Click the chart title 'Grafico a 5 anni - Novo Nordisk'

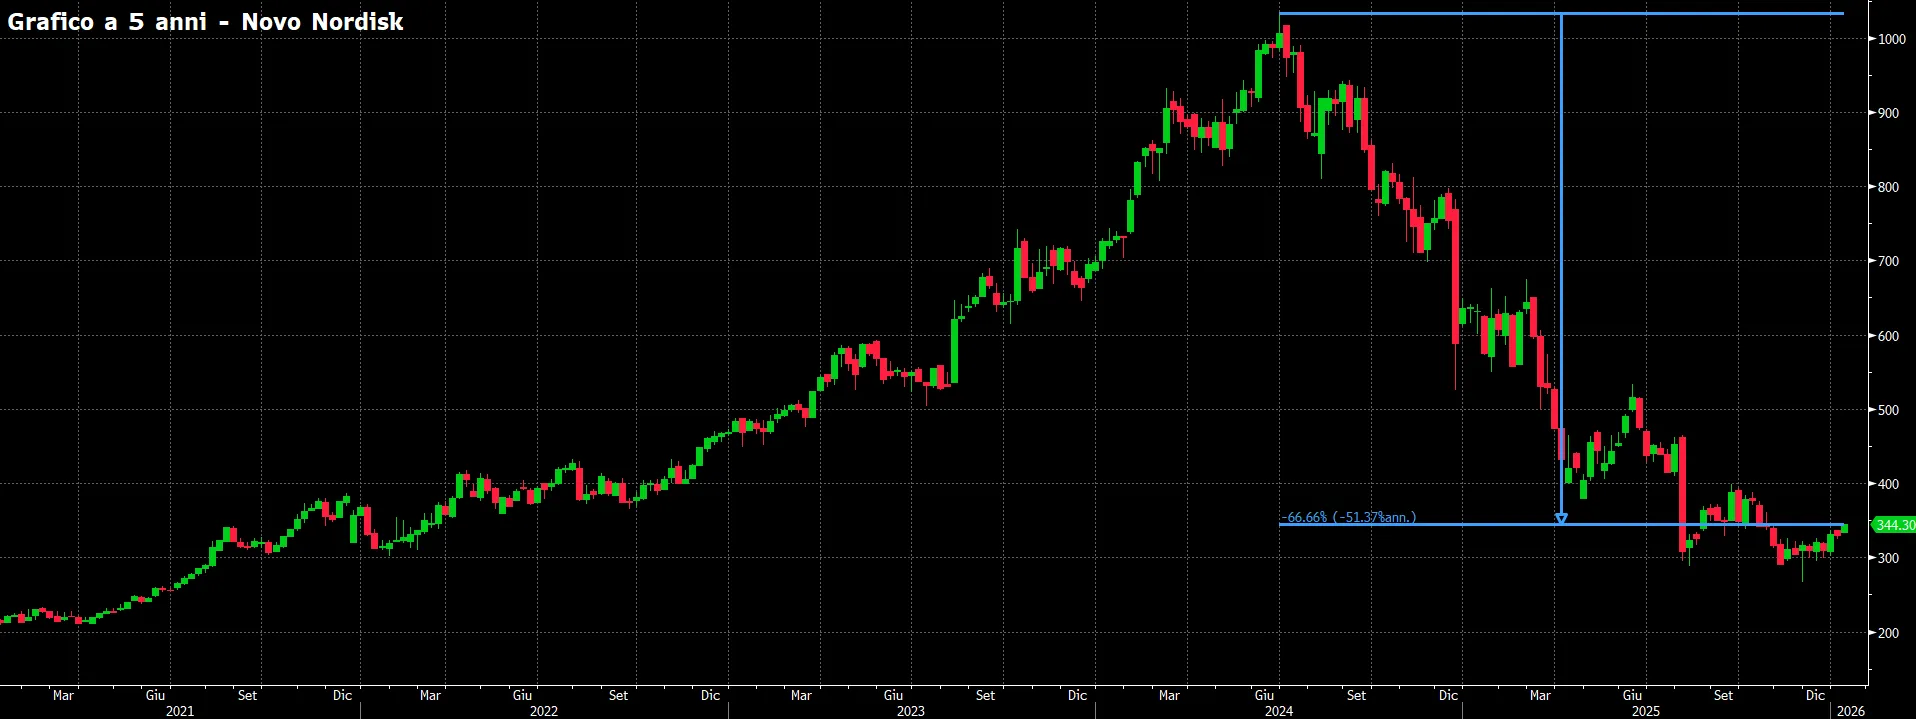[205, 22]
